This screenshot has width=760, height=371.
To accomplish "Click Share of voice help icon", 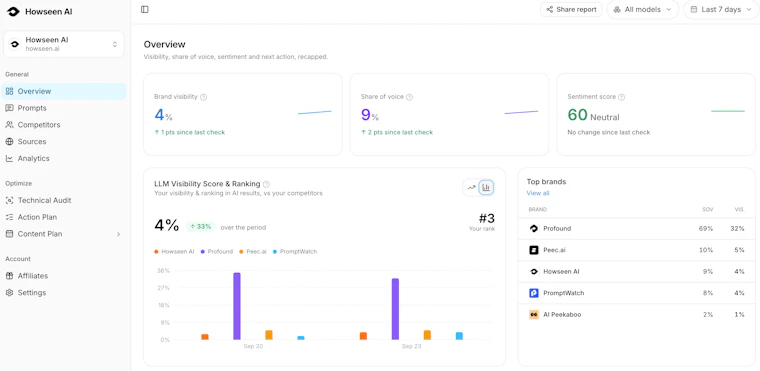I will 410,97.
